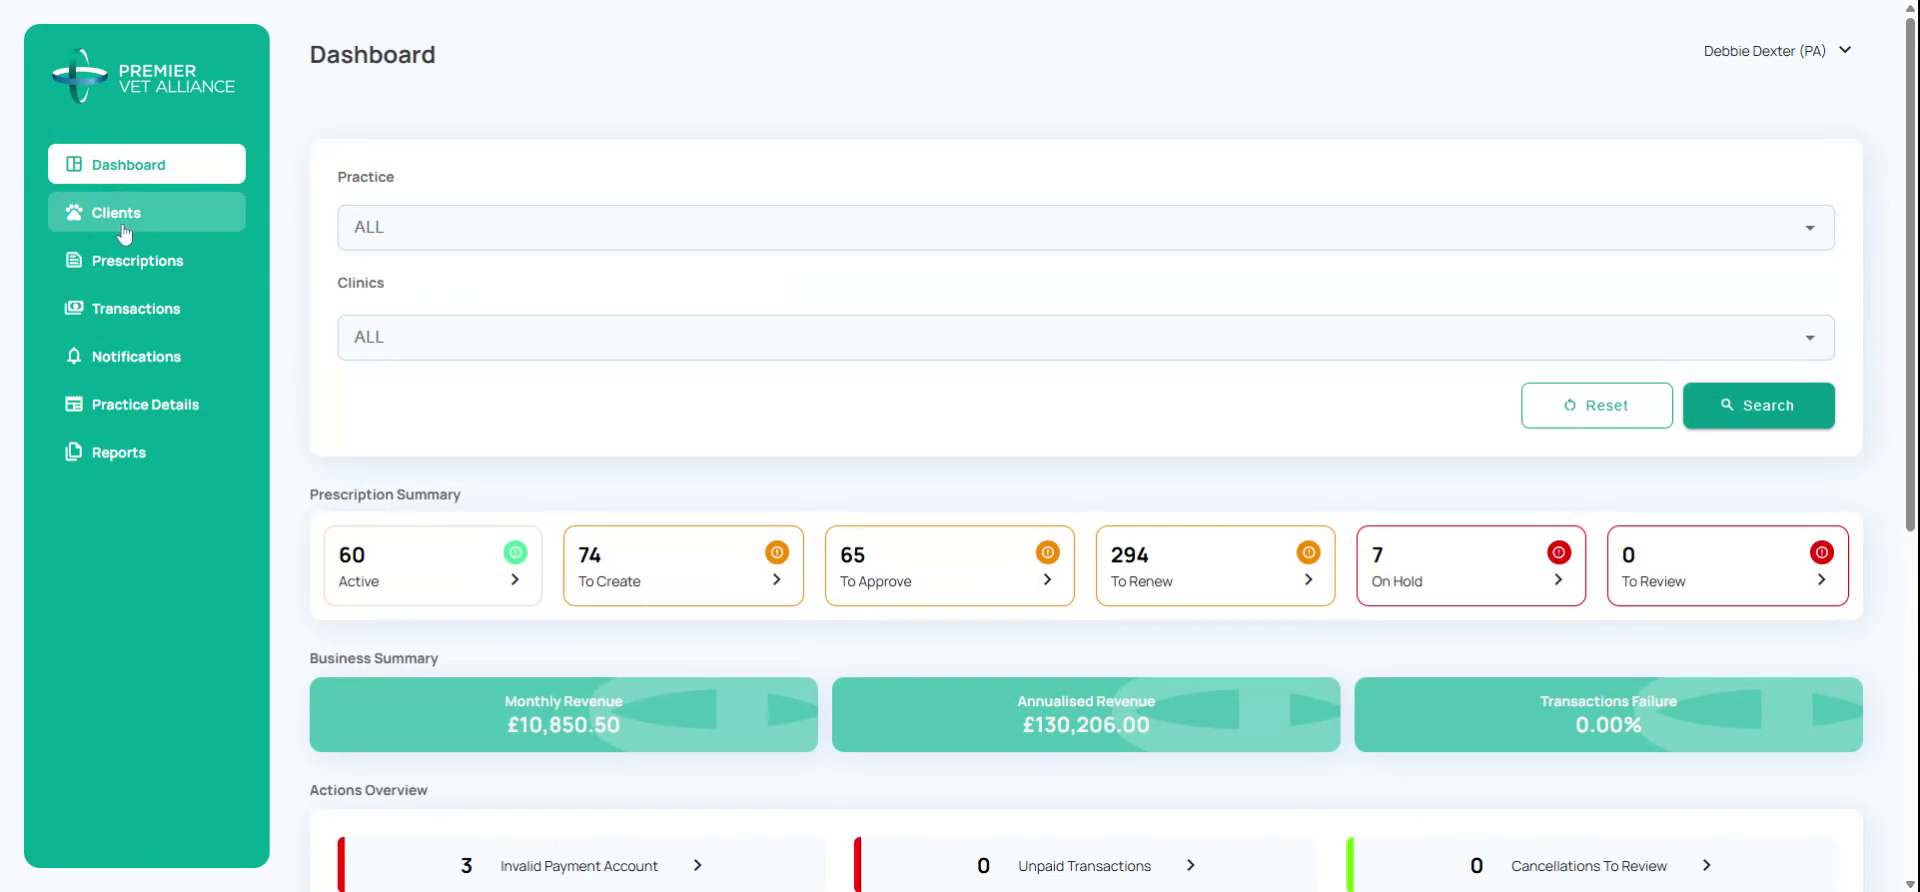Screen dimensions: 1920x892
Task: Click the red status icon on On Hold card
Action: pos(1558,552)
